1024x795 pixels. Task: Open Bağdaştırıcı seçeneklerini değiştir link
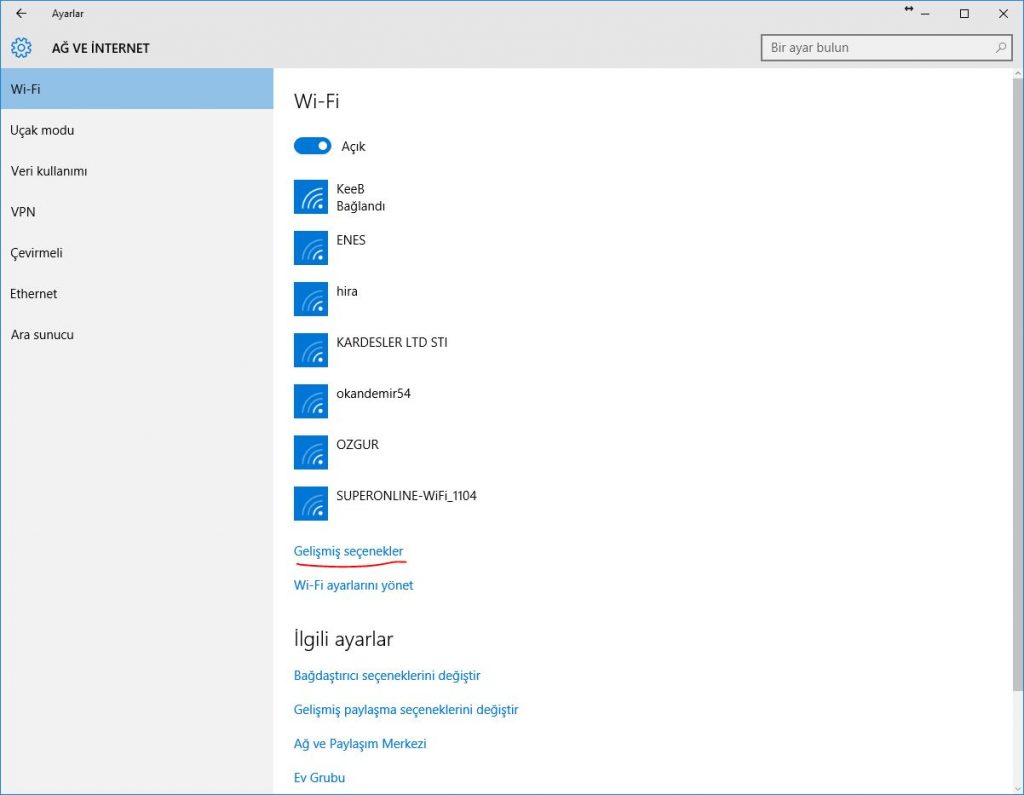[x=387, y=676]
